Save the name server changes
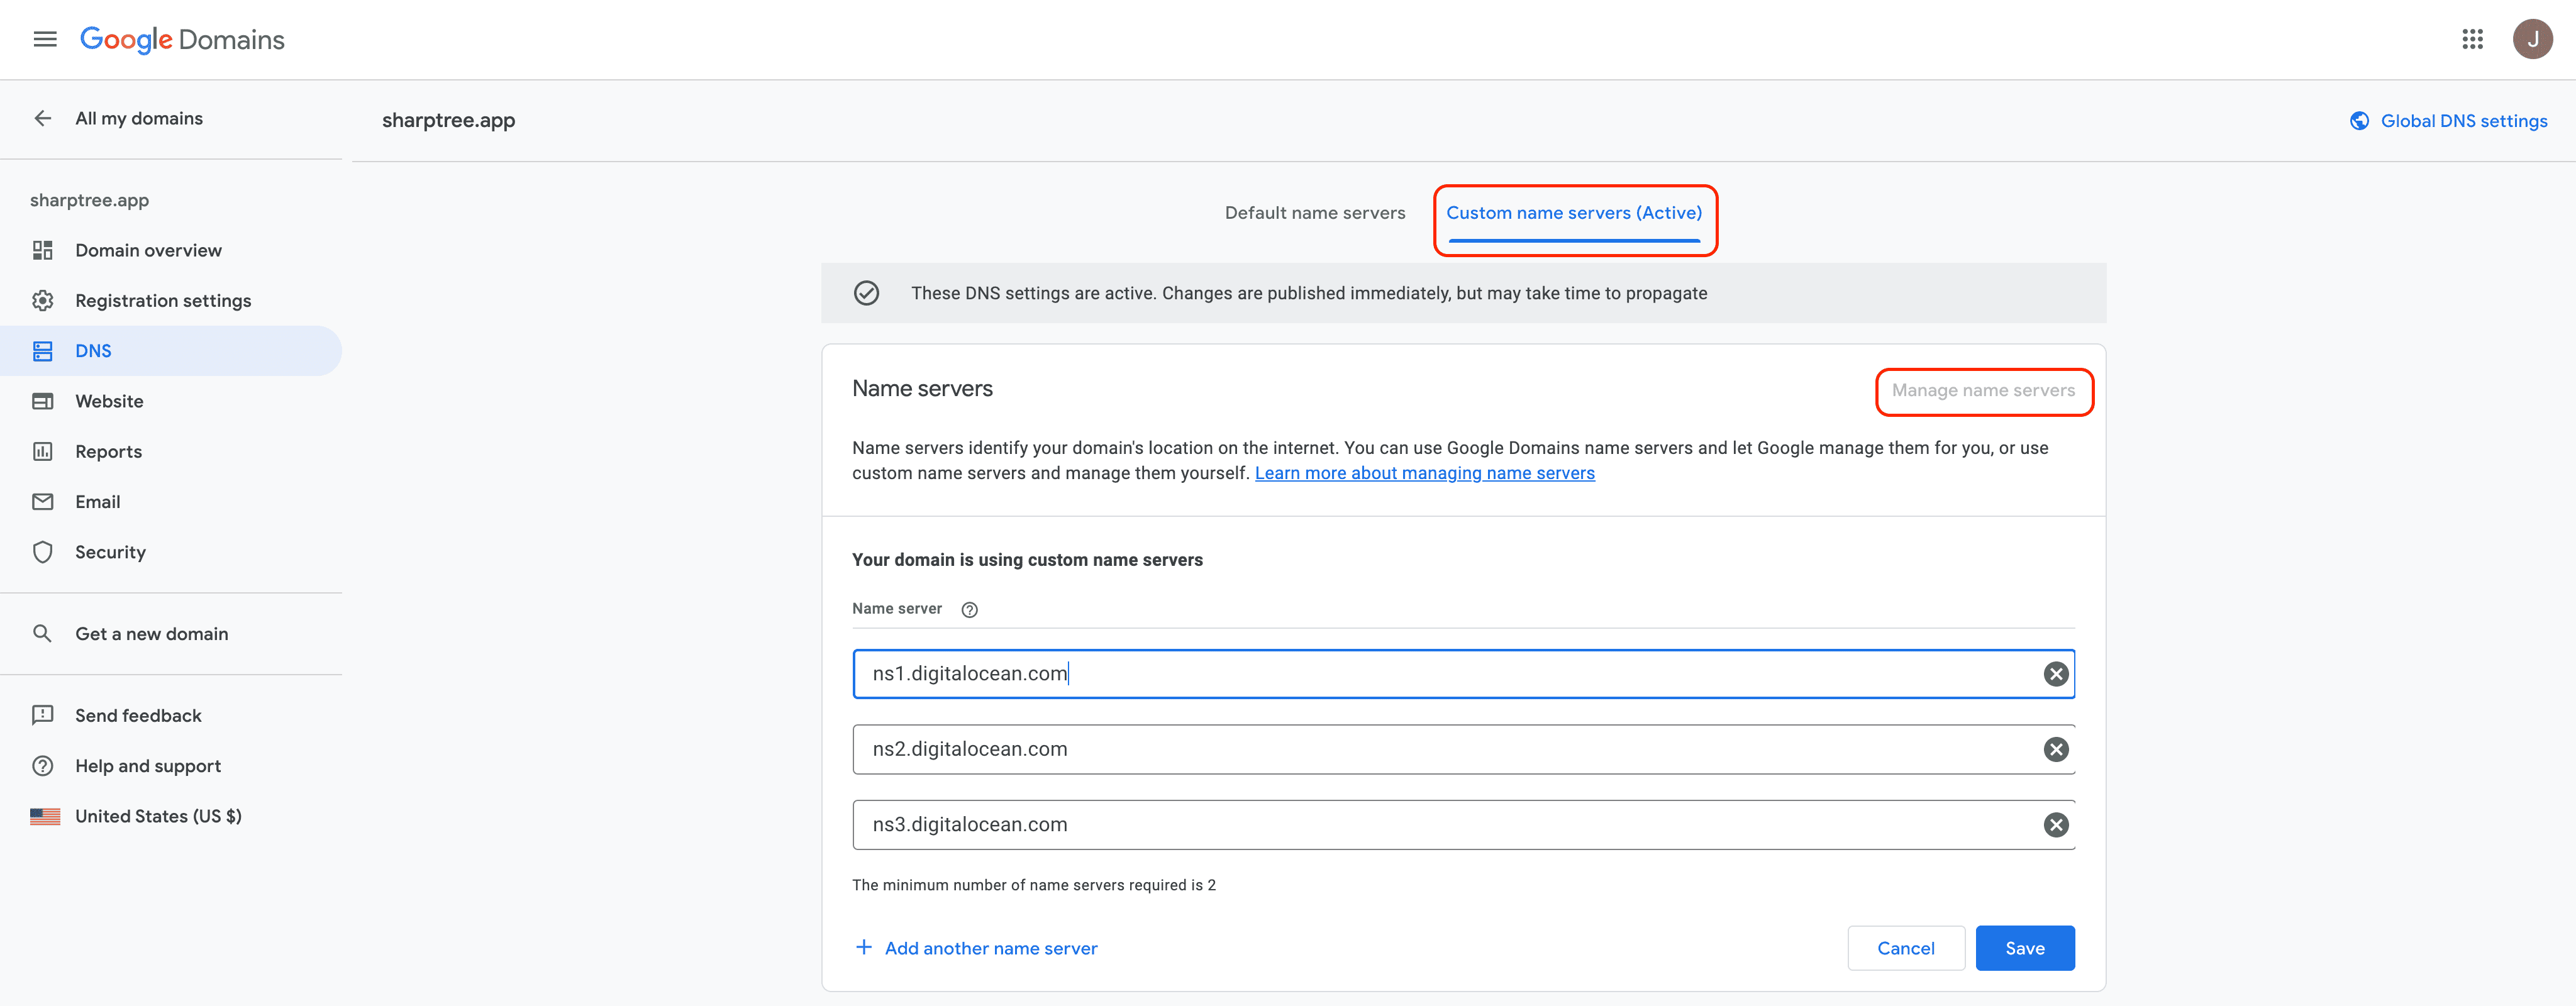The width and height of the screenshot is (2576, 1006). coord(2025,948)
